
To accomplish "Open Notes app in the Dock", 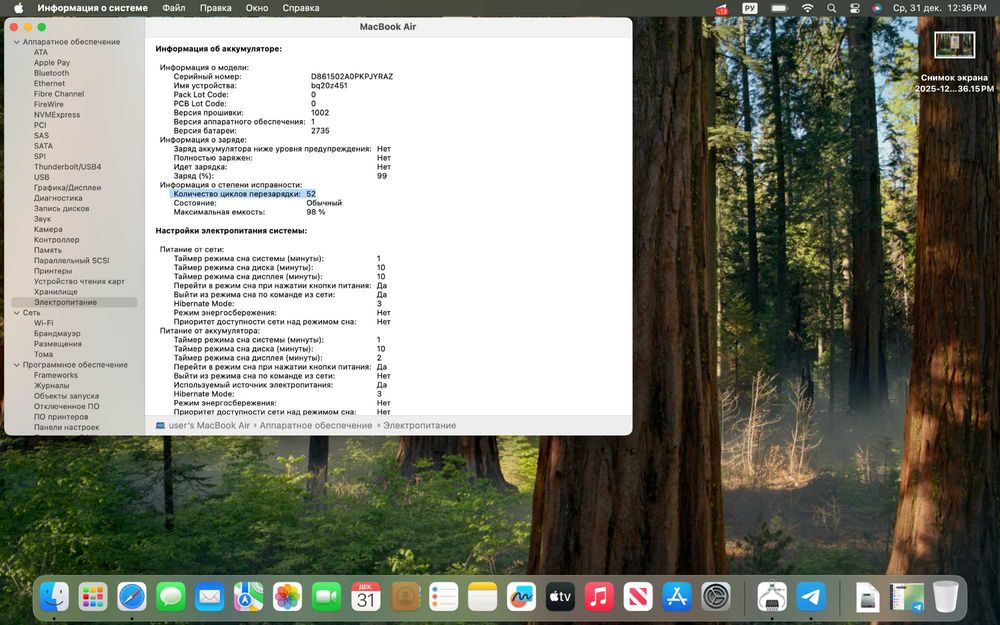I will (x=483, y=597).
